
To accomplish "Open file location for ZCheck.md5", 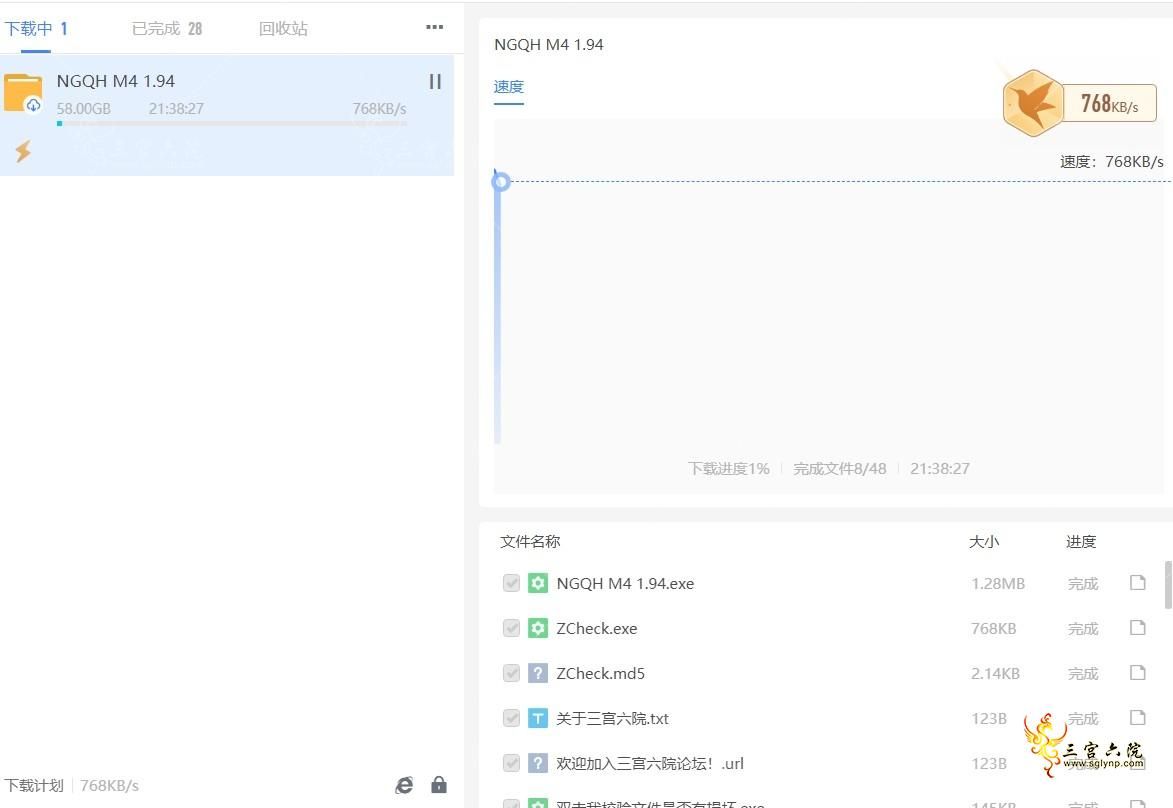I will 1137,673.
